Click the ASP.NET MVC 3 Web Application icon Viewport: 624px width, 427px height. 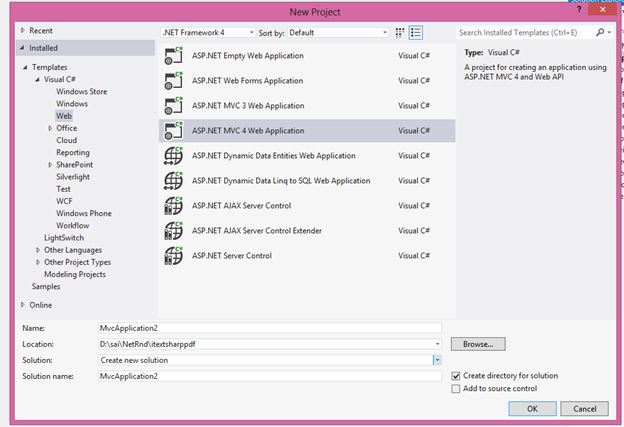click(174, 106)
